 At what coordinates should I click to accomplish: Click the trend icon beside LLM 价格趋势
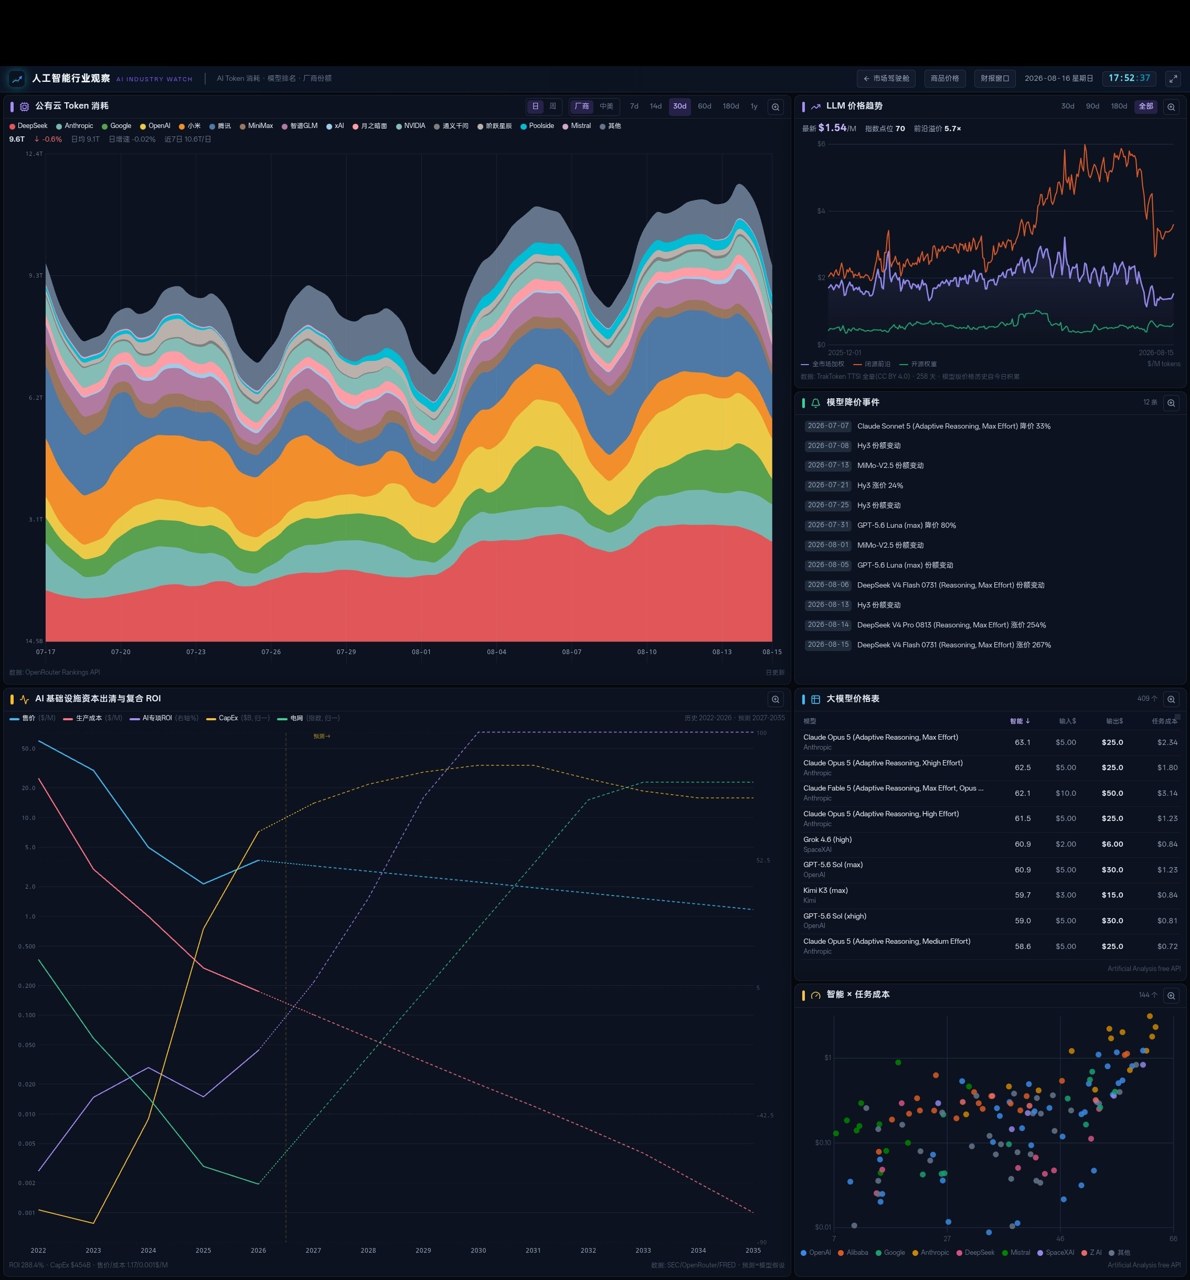[x=815, y=106]
